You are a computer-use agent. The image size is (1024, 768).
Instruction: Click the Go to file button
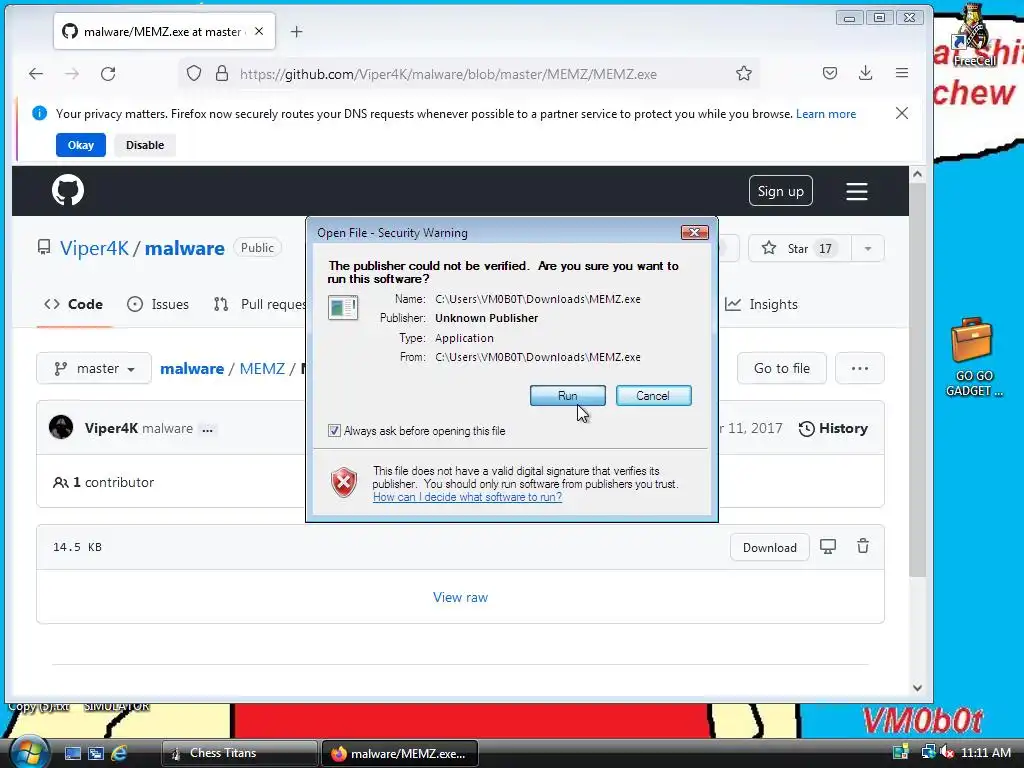tap(782, 368)
